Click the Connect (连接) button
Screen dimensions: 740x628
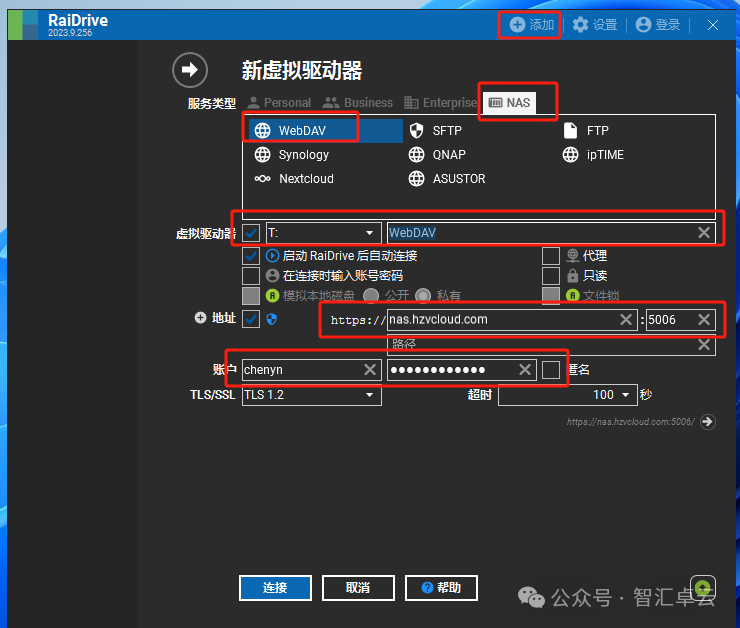275,588
